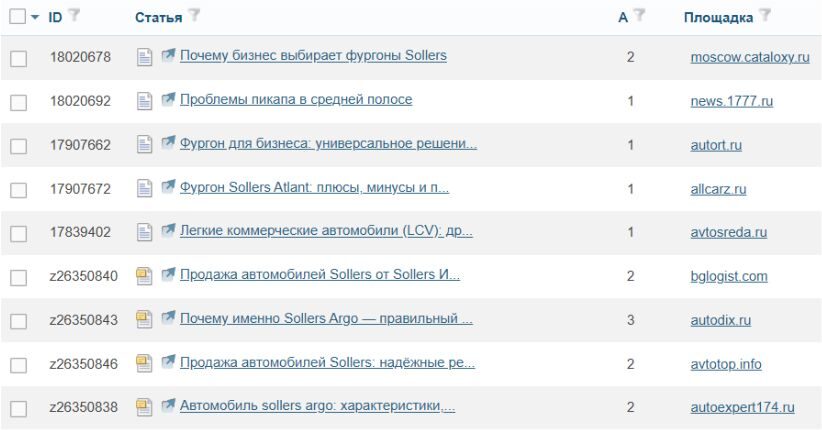This screenshot has height=430, width=822.
Task: Open filter for Статья column
Action: click(194, 16)
